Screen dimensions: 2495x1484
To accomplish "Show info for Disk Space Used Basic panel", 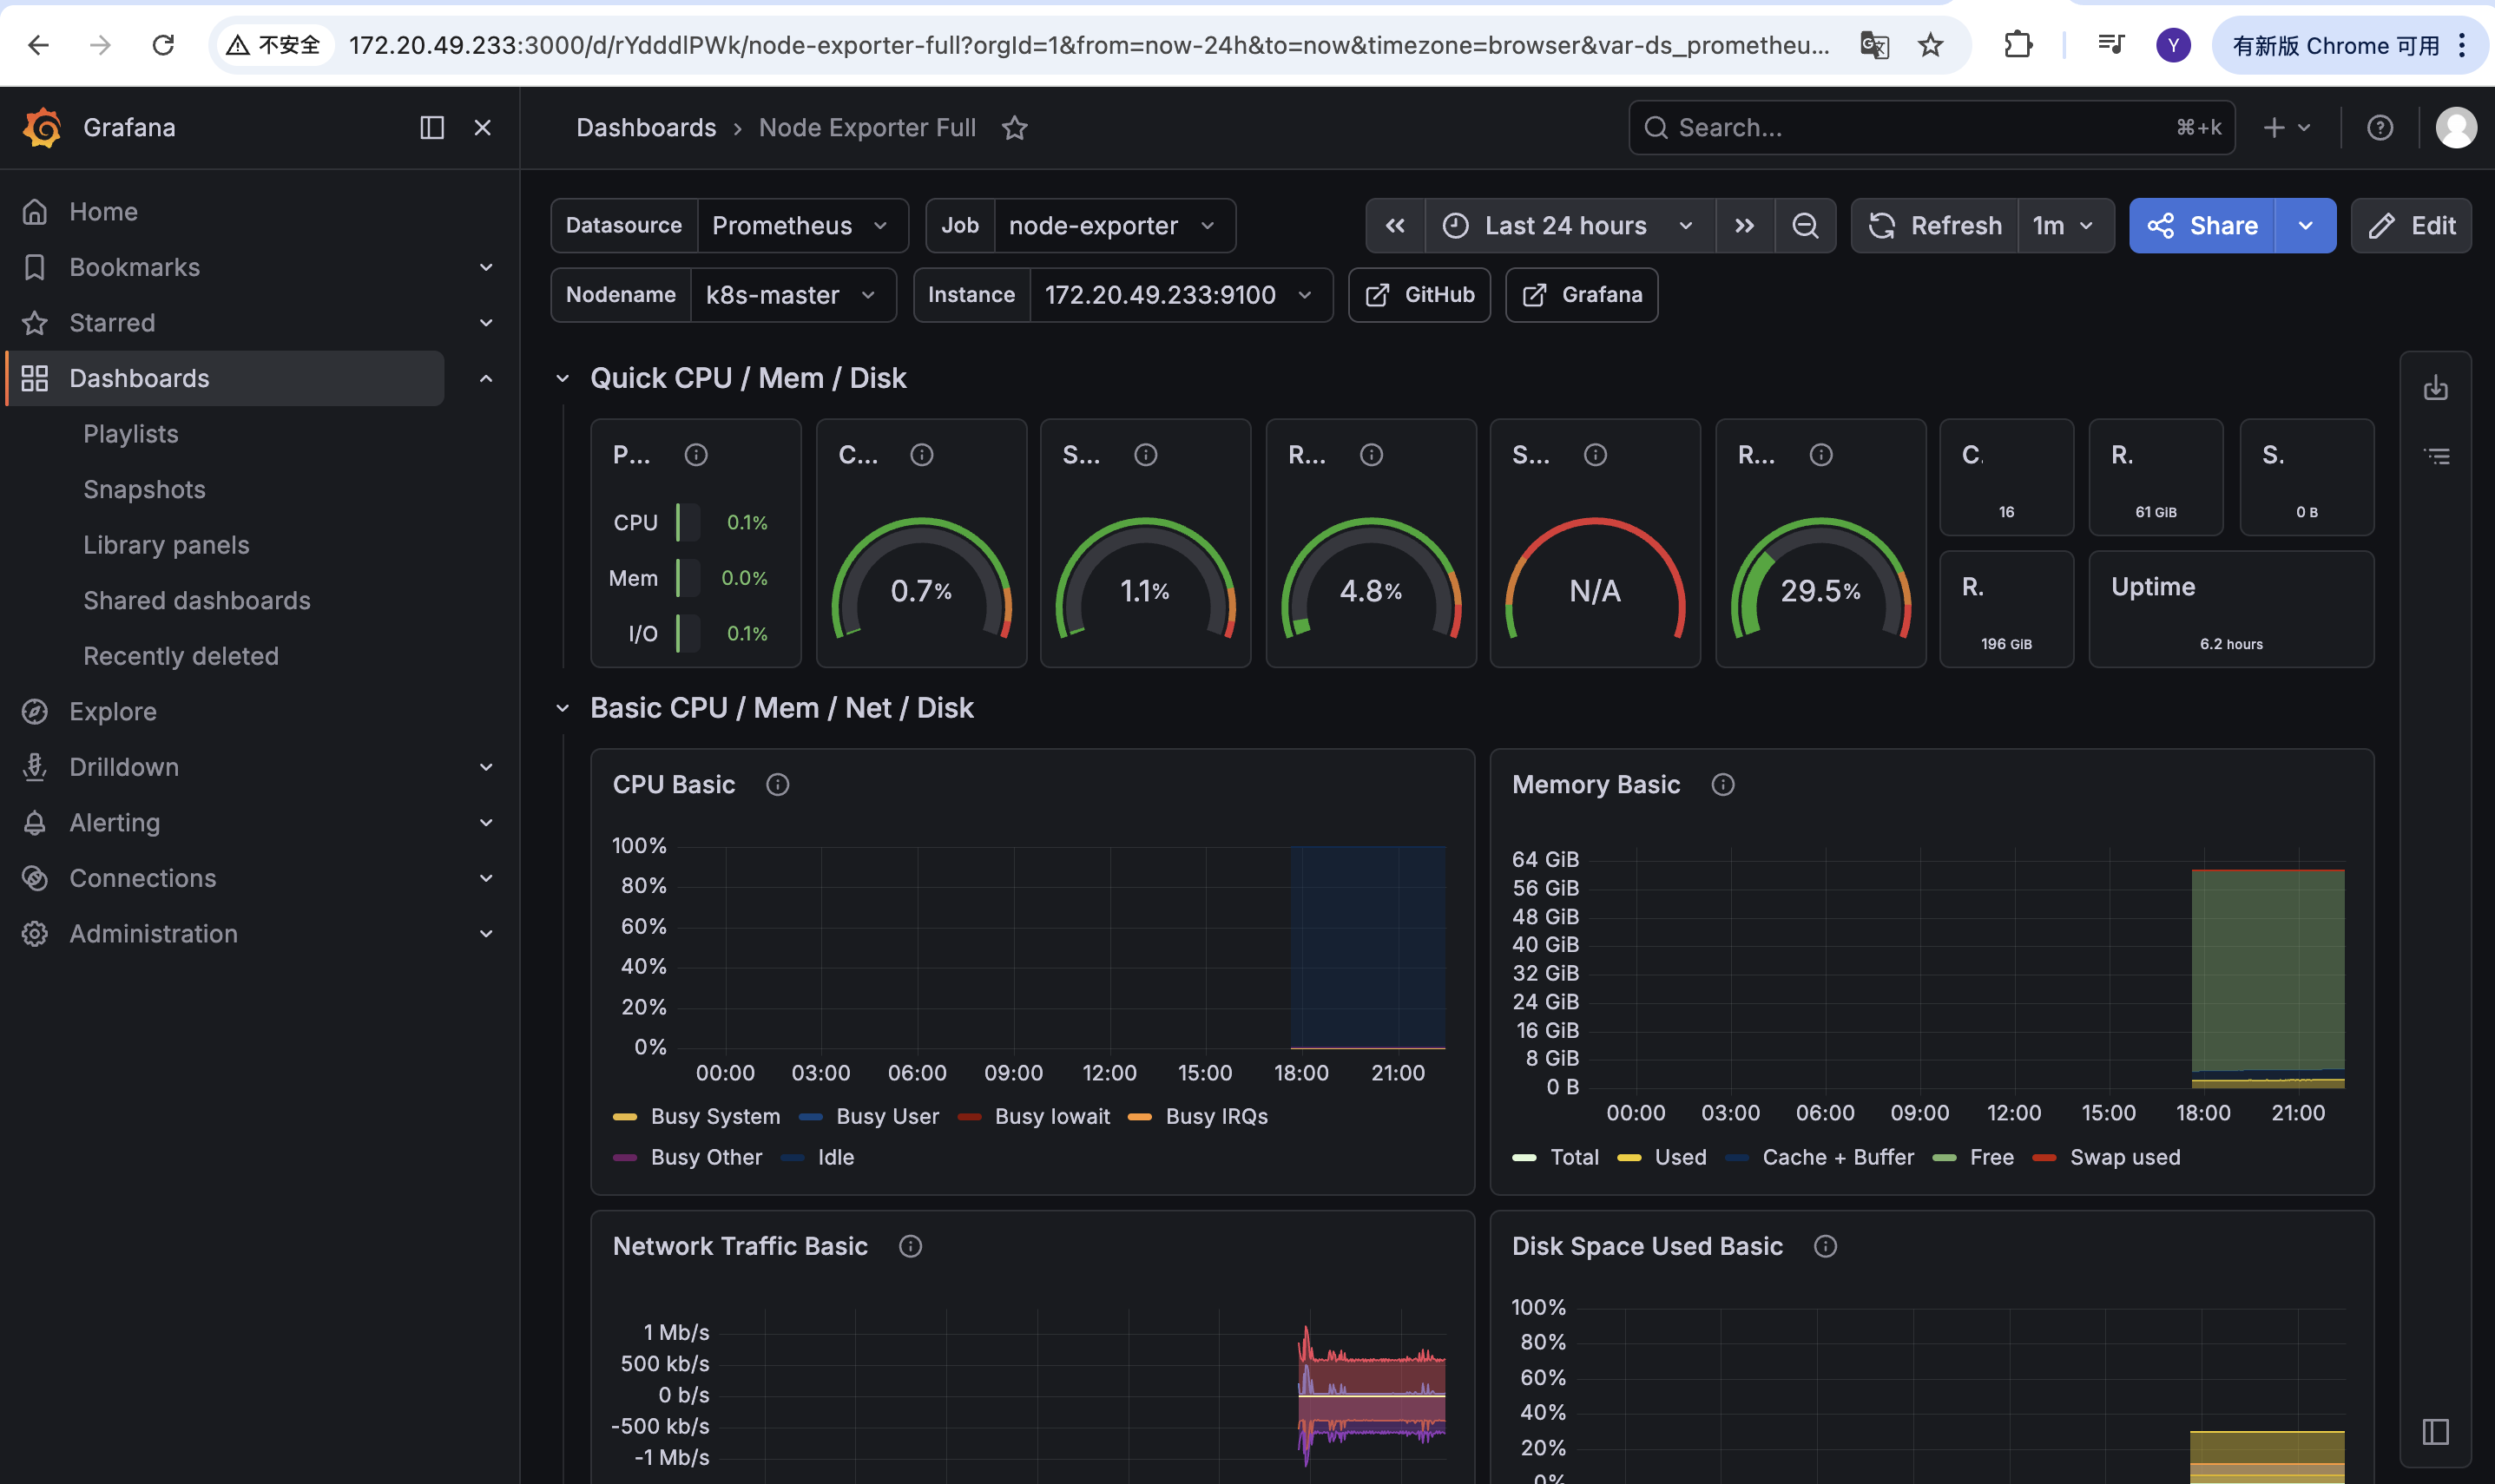I will point(1825,1246).
